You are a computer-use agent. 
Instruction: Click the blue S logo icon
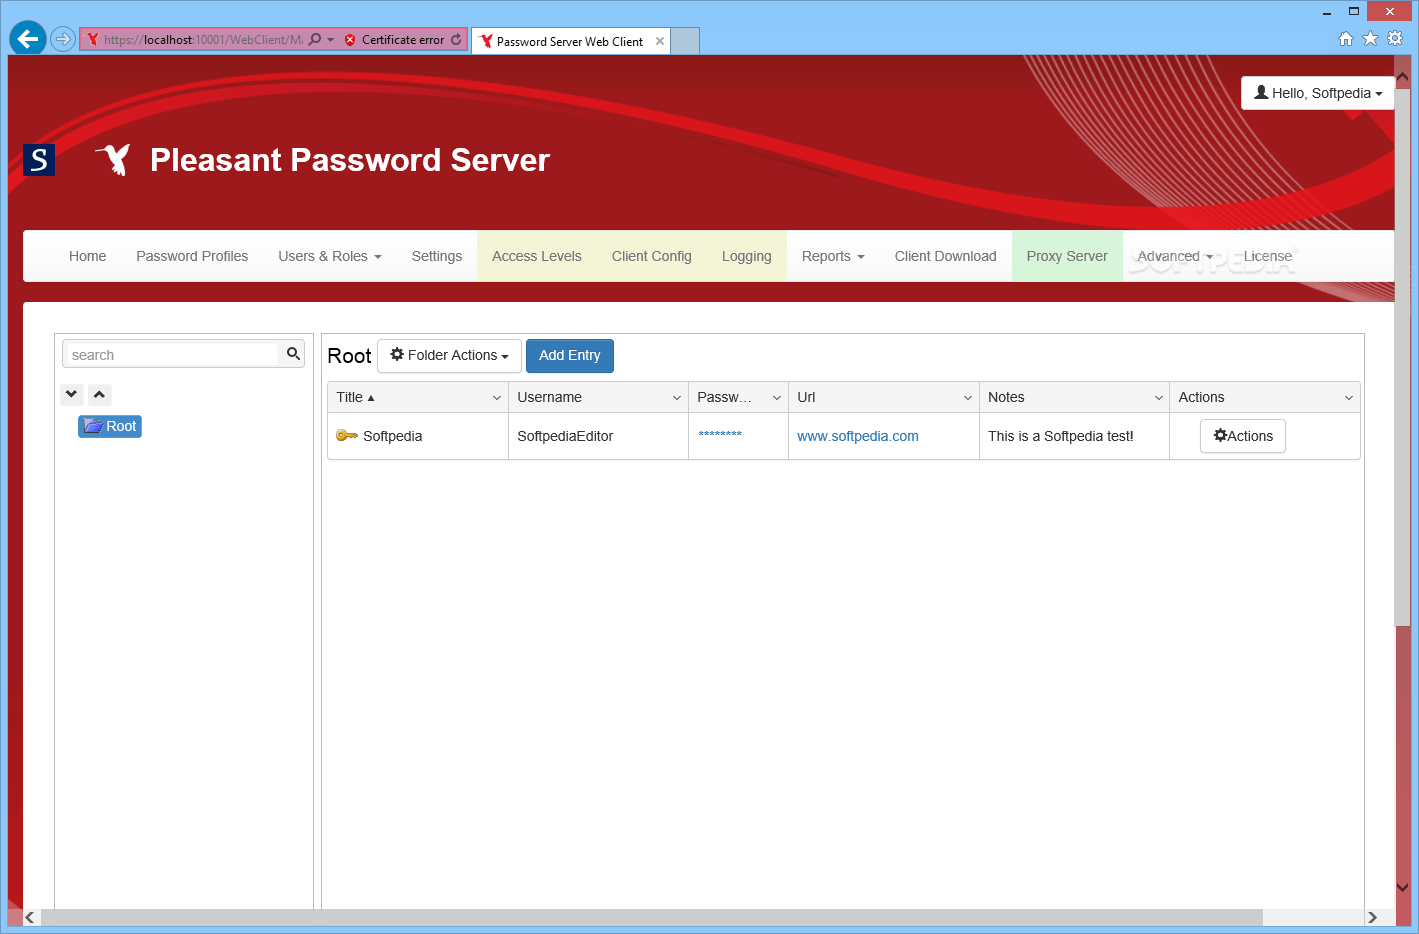tap(39, 160)
